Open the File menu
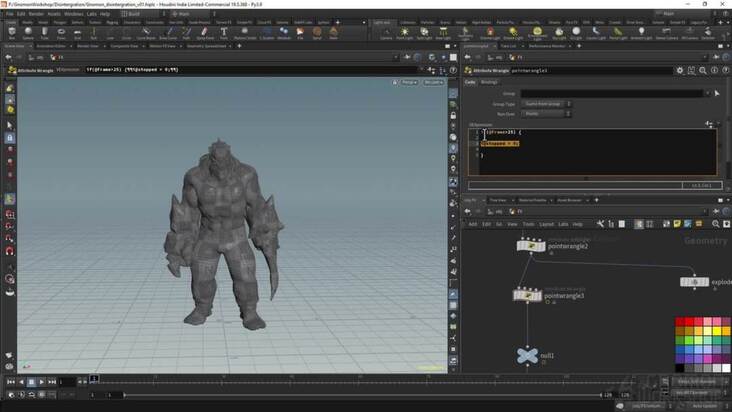Screen dimensions: 732x412 pos(9,14)
